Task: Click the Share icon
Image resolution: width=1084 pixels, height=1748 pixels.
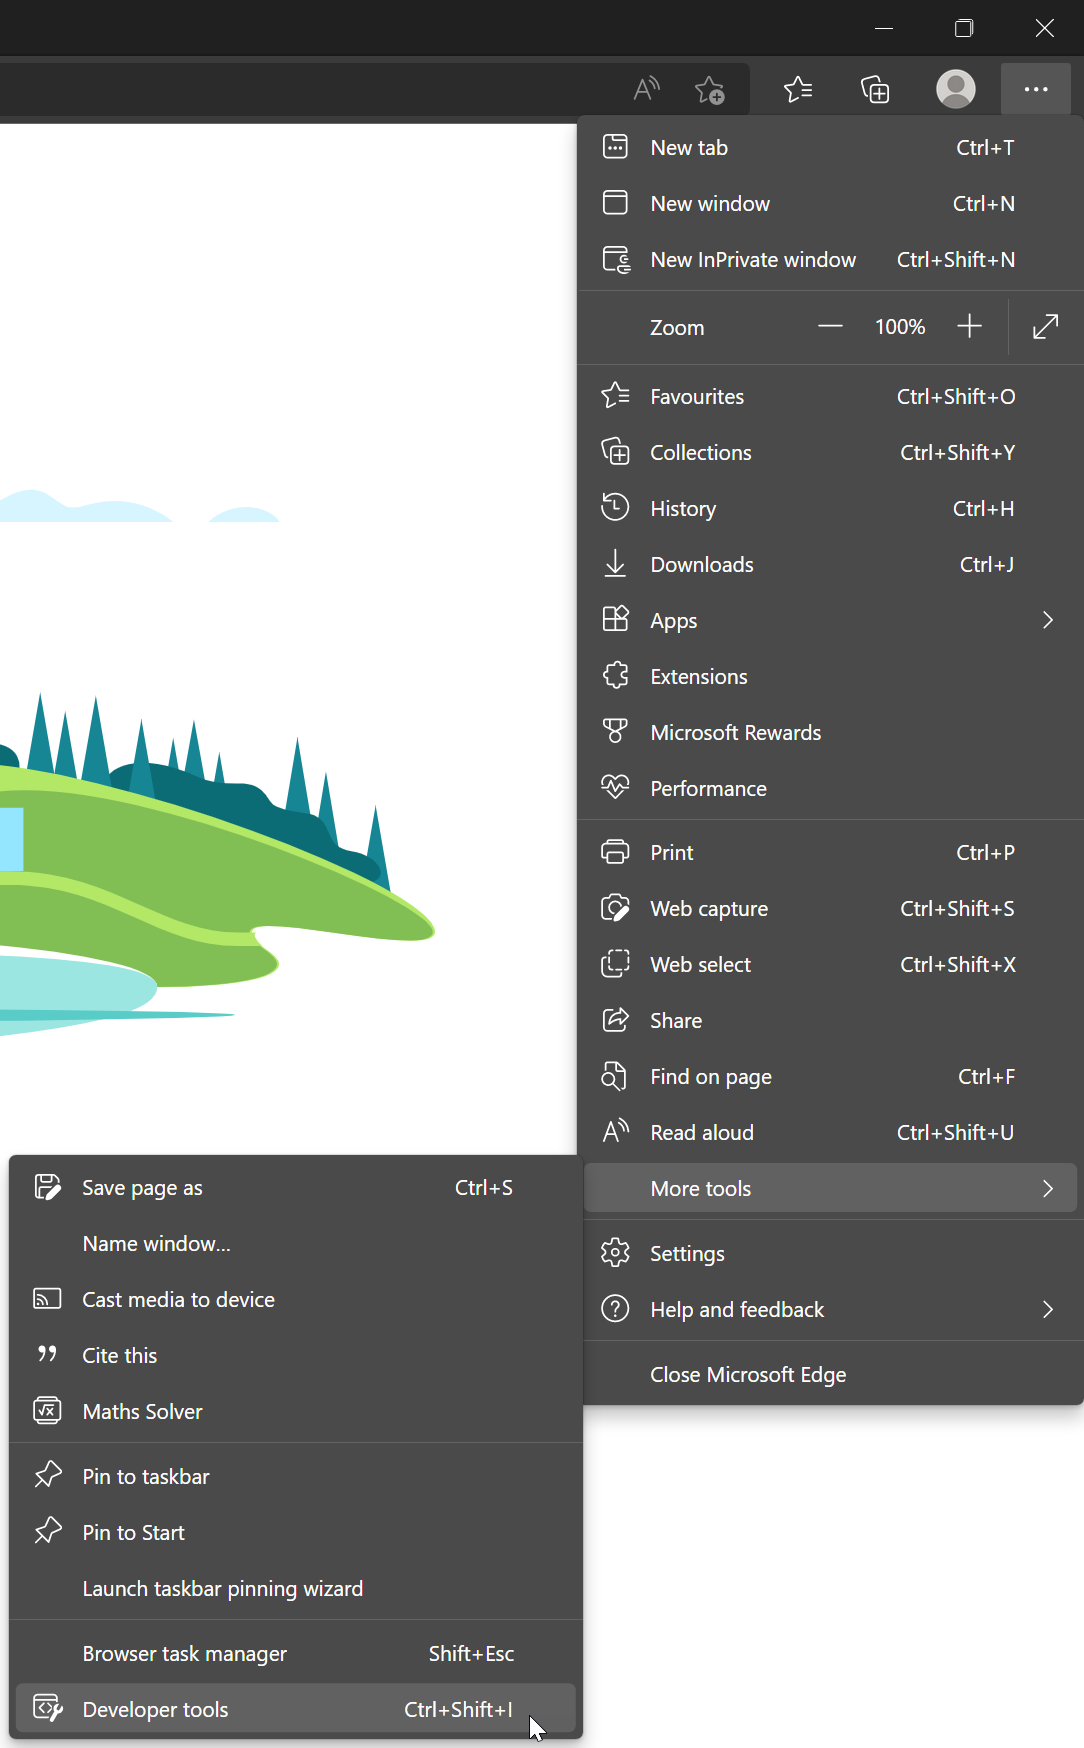Action: point(615,1020)
